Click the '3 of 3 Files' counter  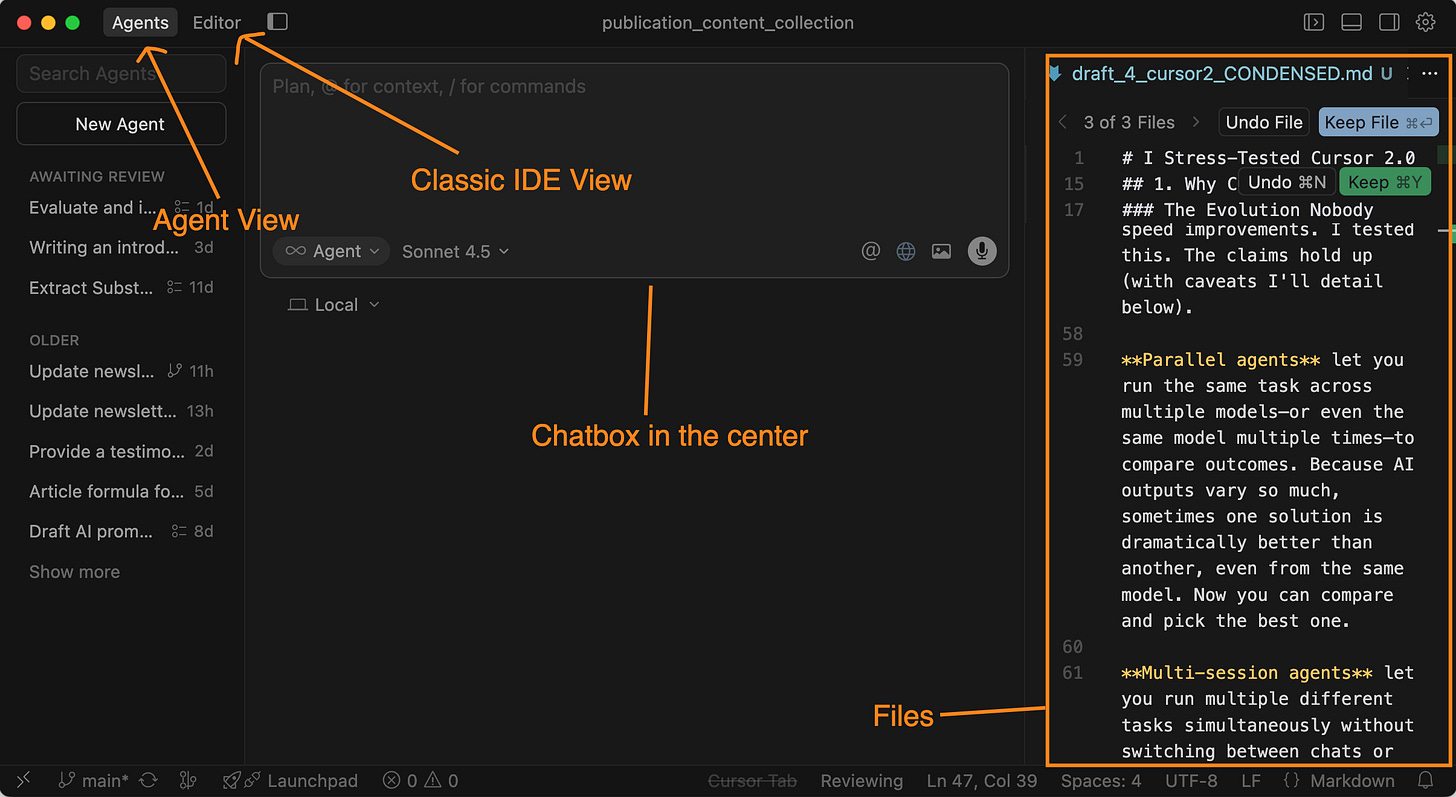coord(1129,122)
